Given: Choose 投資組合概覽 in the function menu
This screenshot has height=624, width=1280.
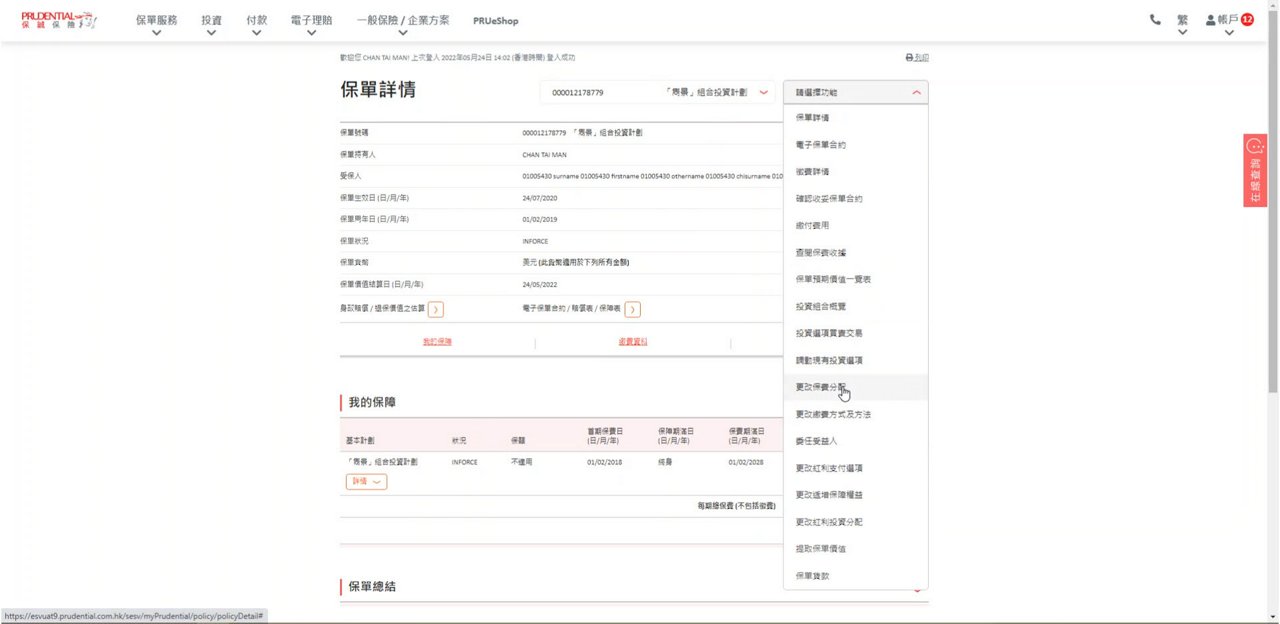Looking at the screenshot, I should coord(820,306).
